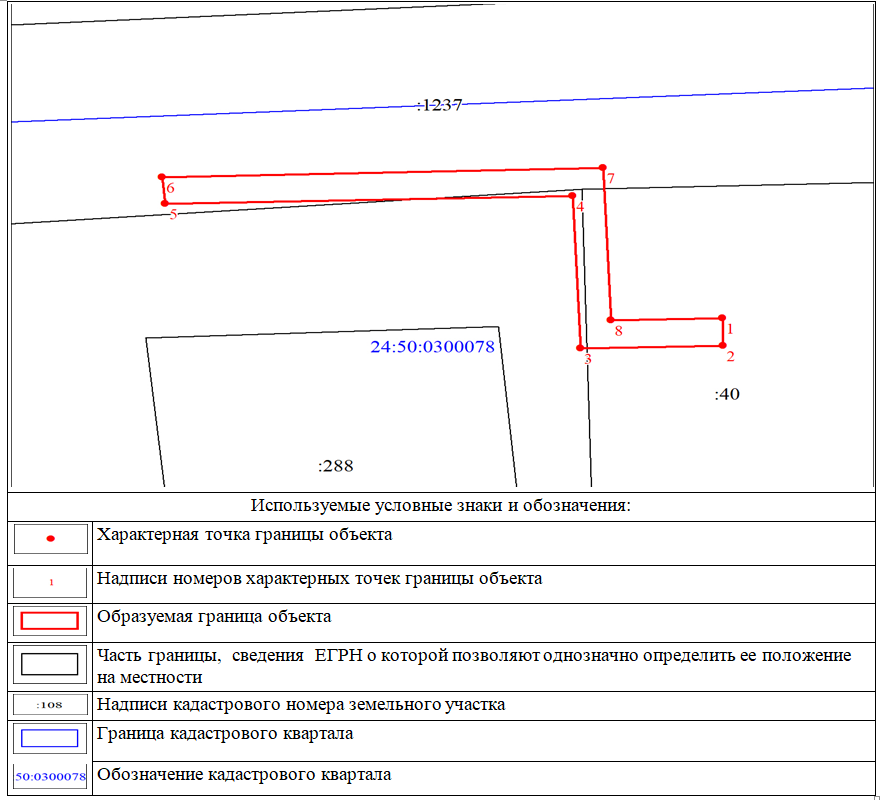Select boundary point 5 on the map
This screenshot has width=880, height=800.
(165, 203)
